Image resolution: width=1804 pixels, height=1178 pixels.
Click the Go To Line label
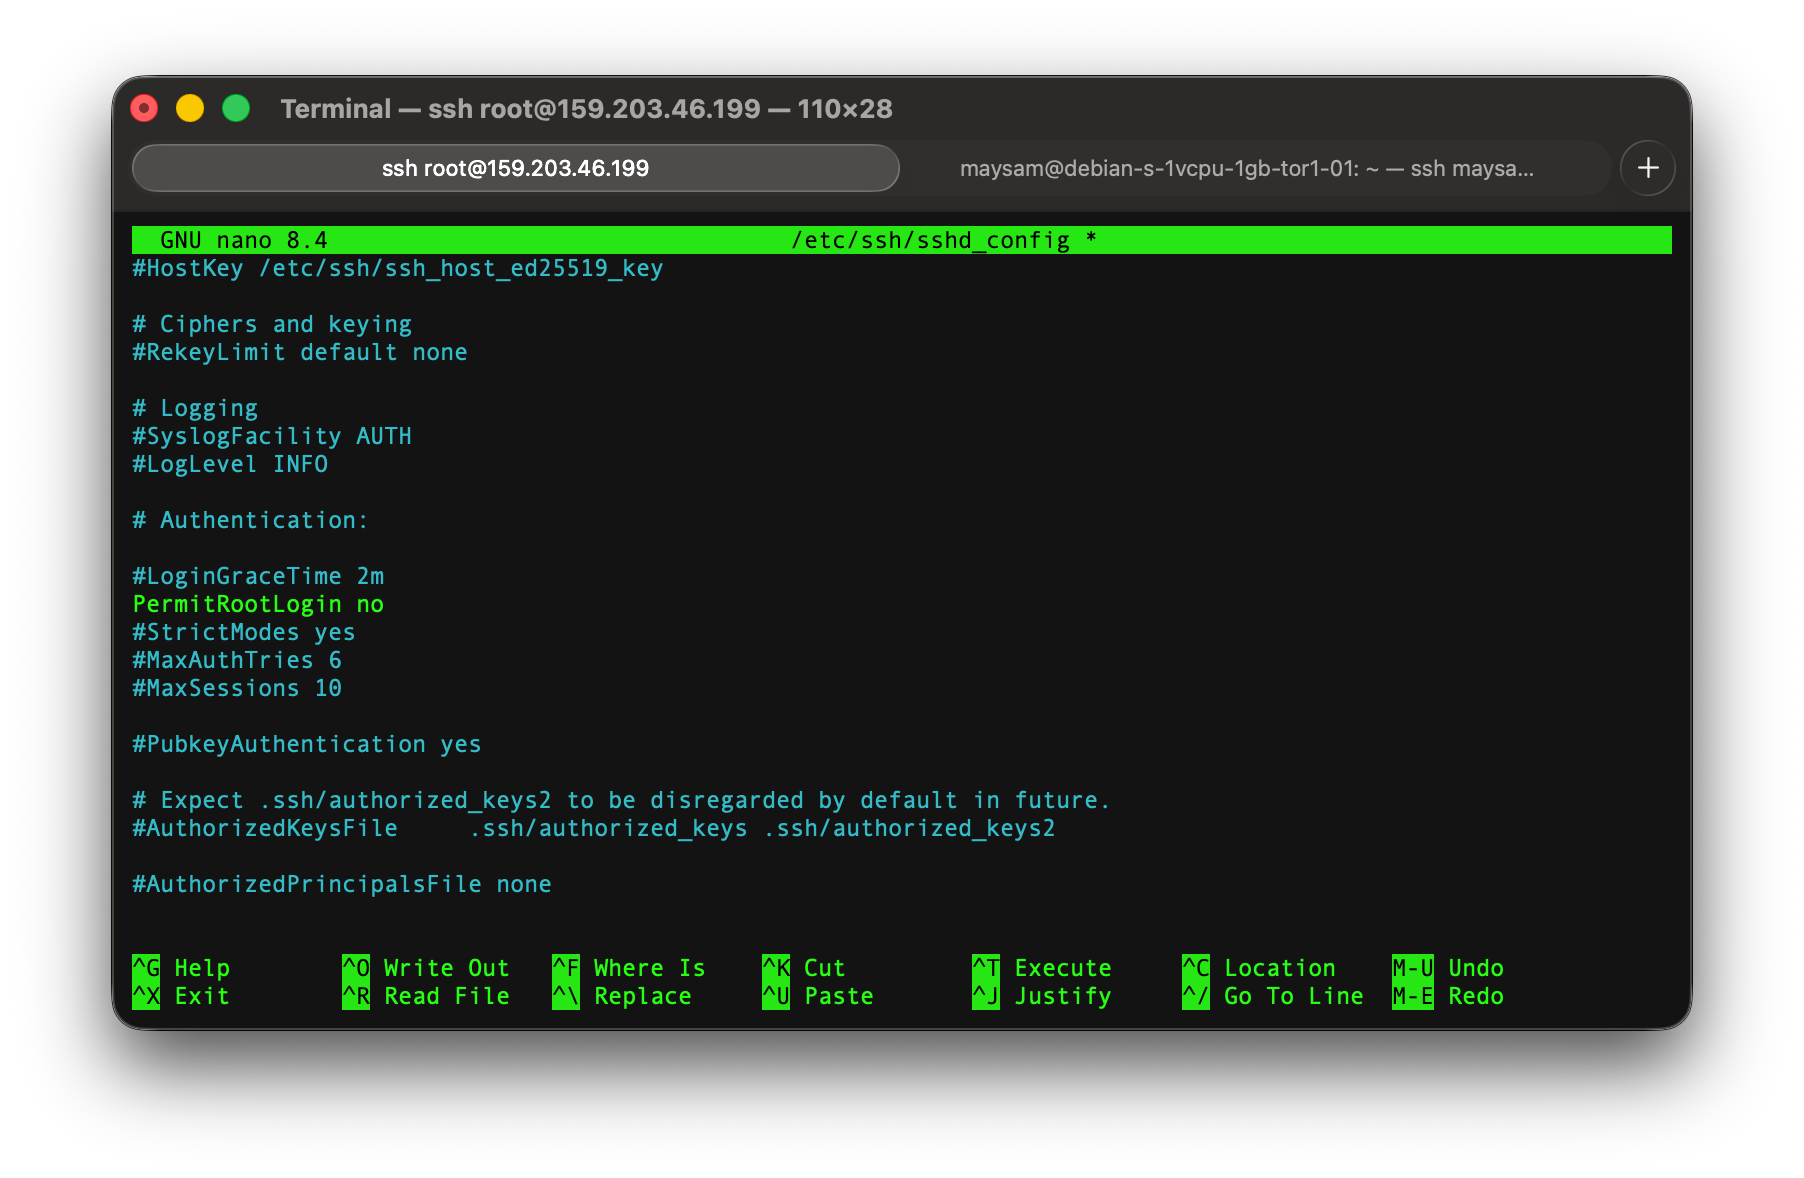[1294, 996]
